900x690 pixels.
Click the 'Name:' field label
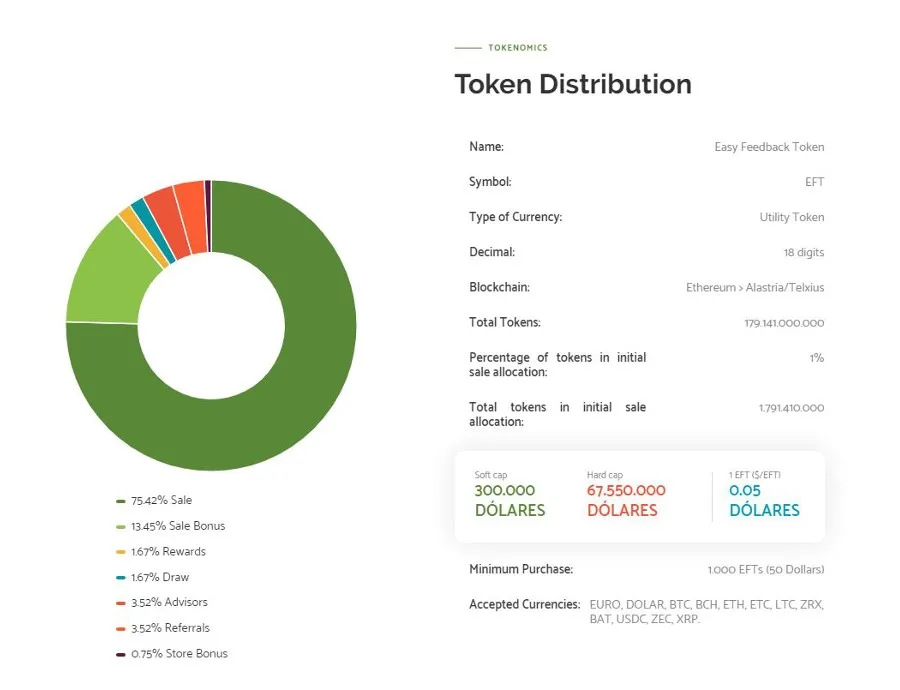click(x=486, y=147)
